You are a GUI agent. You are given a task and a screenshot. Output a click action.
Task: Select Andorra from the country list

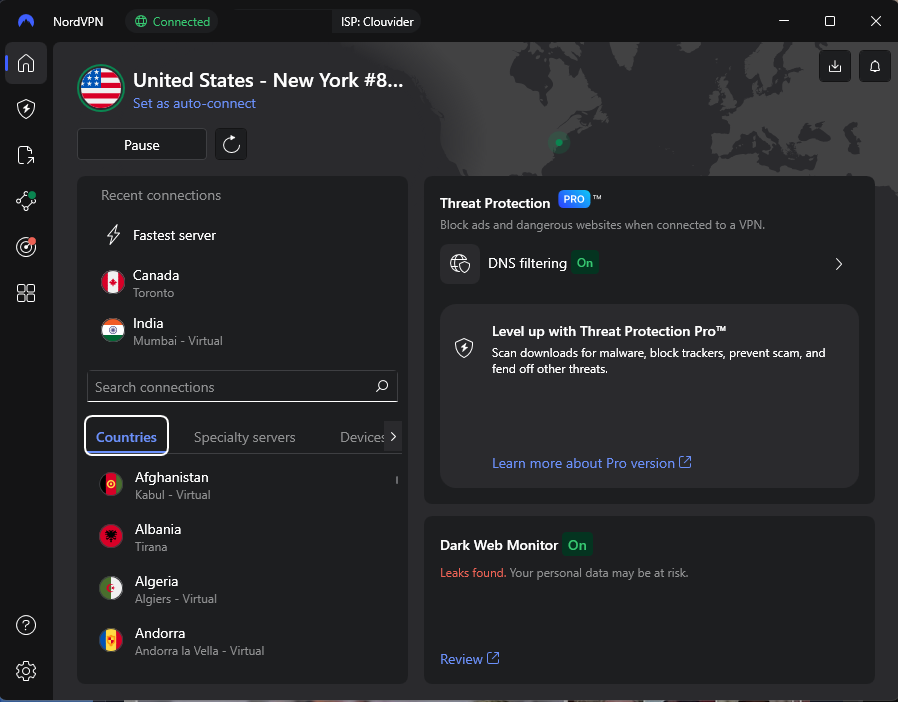[242, 641]
